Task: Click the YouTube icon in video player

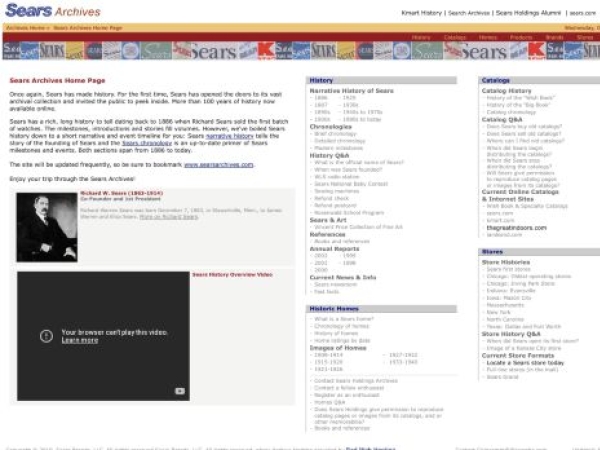Action: (x=180, y=391)
